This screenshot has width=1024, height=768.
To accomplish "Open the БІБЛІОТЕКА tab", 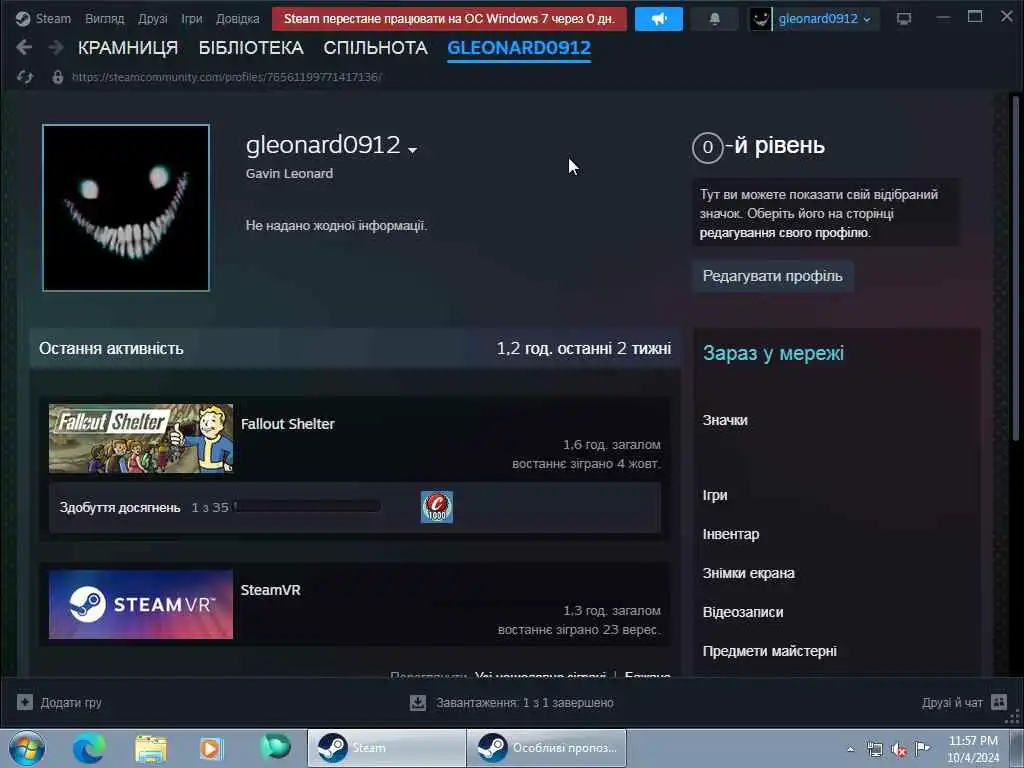I will [251, 48].
